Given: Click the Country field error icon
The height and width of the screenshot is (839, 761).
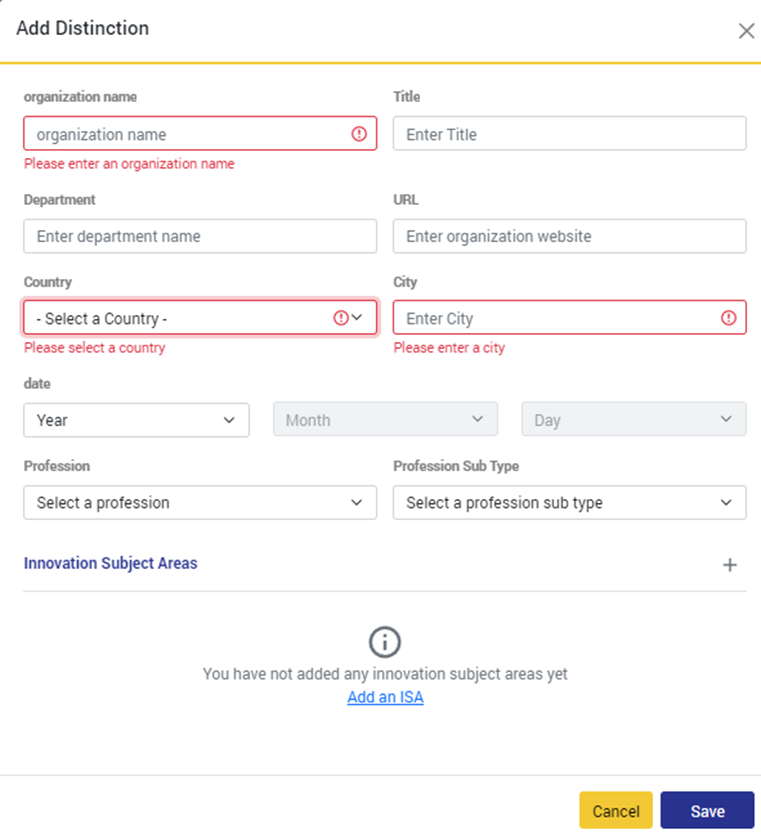Looking at the screenshot, I should coord(341,318).
